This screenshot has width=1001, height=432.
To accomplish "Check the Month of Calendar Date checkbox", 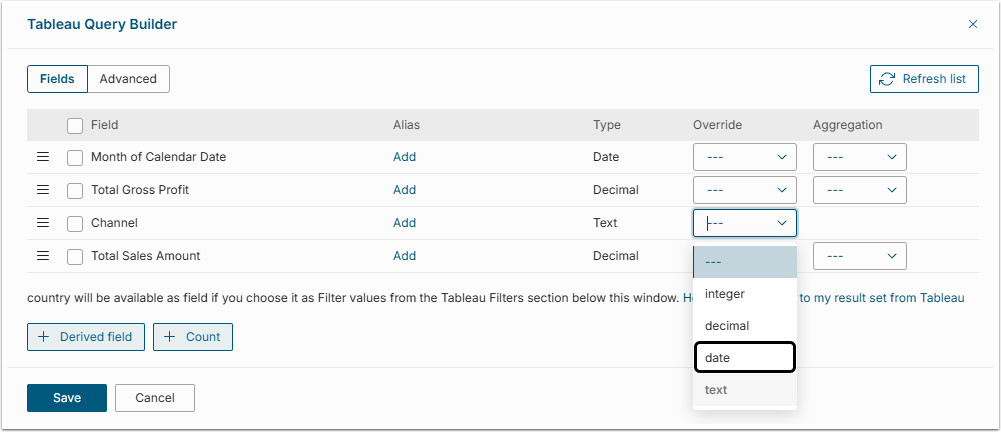I will [x=75, y=157].
